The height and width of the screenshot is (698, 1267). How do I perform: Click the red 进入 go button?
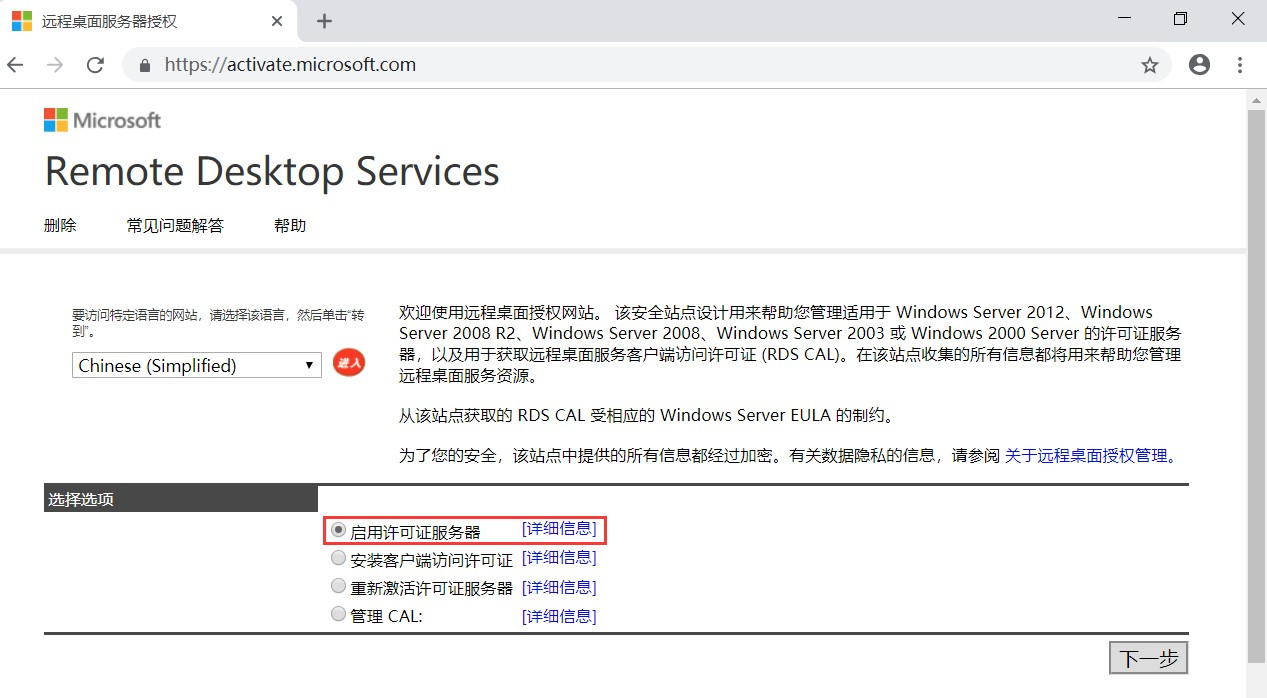point(348,363)
